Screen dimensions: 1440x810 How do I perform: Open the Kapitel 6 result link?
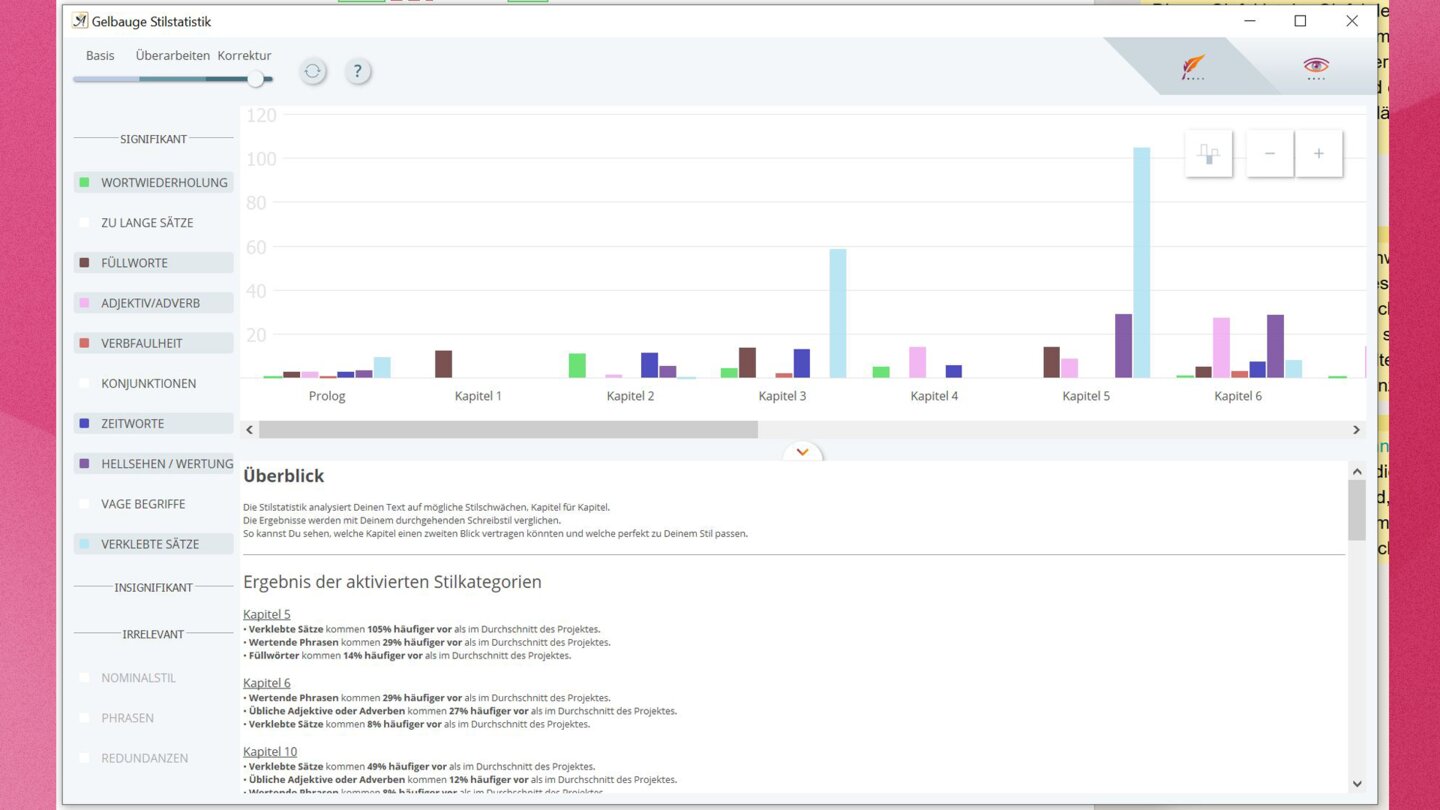266,683
